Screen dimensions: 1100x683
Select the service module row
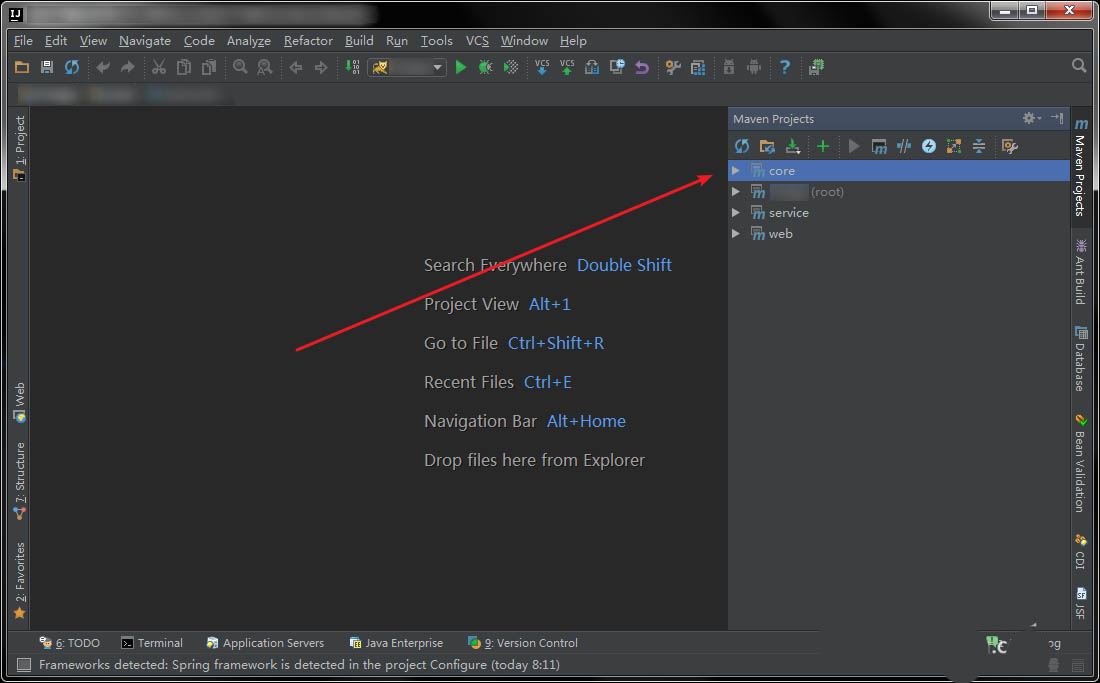[x=899, y=212]
